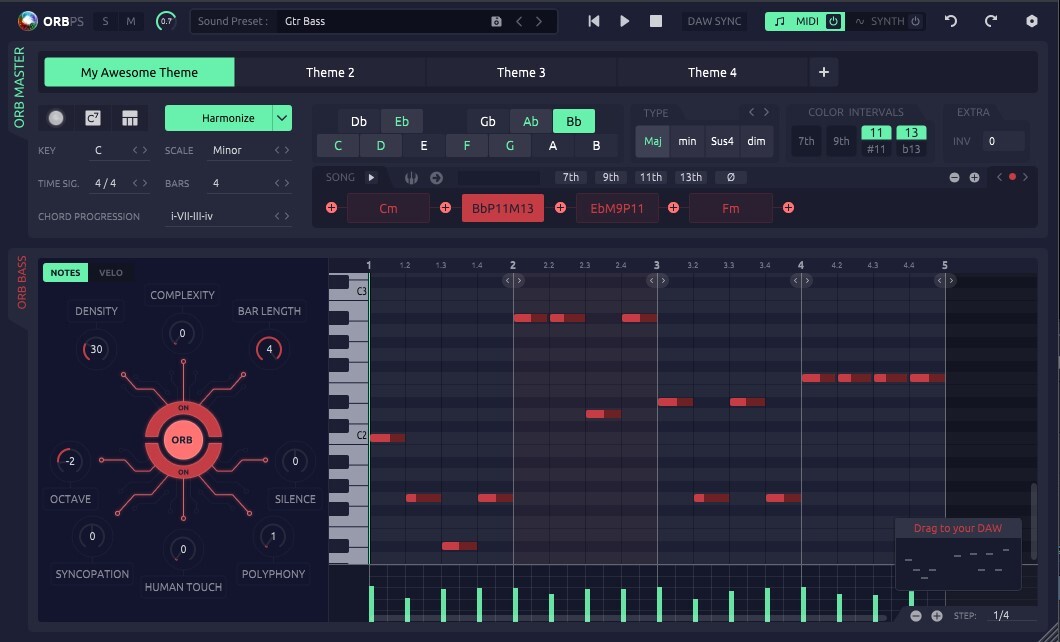Screen dimensions: 1060x642
Task: Select the BbP11M13 chord block
Action: tap(502, 208)
